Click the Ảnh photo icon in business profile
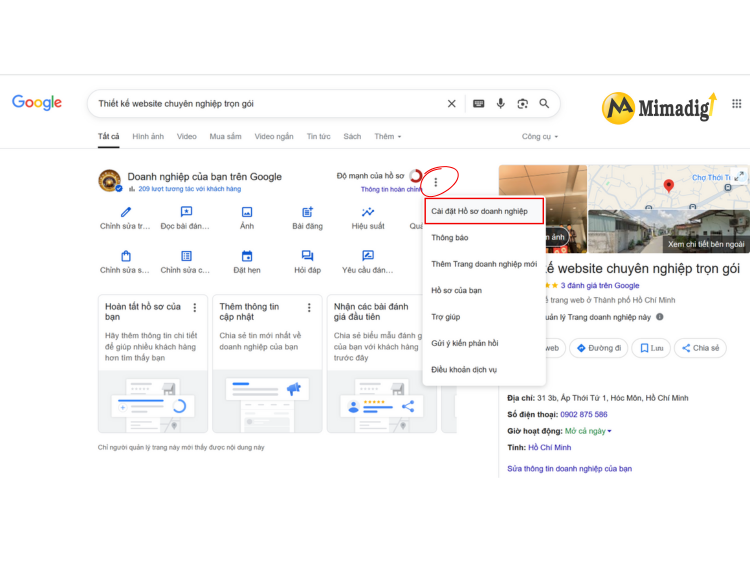 coord(247,212)
